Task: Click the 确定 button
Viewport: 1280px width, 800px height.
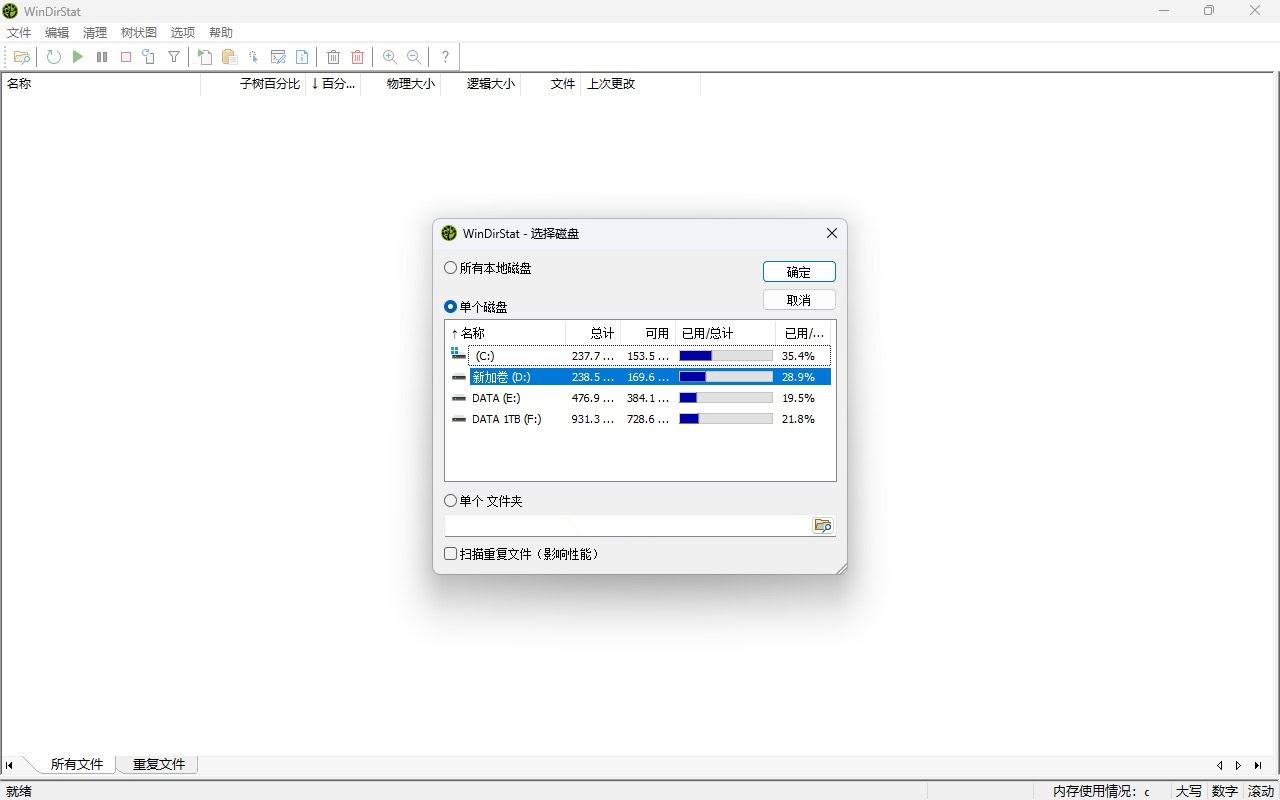Action: 798,272
